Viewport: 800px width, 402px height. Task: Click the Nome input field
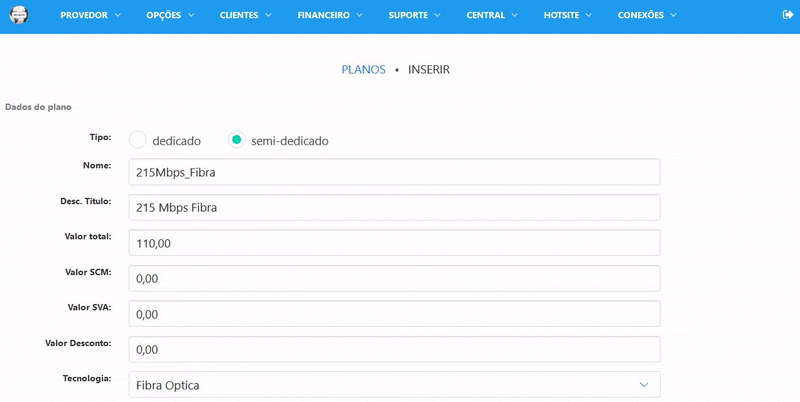pyautogui.click(x=394, y=172)
